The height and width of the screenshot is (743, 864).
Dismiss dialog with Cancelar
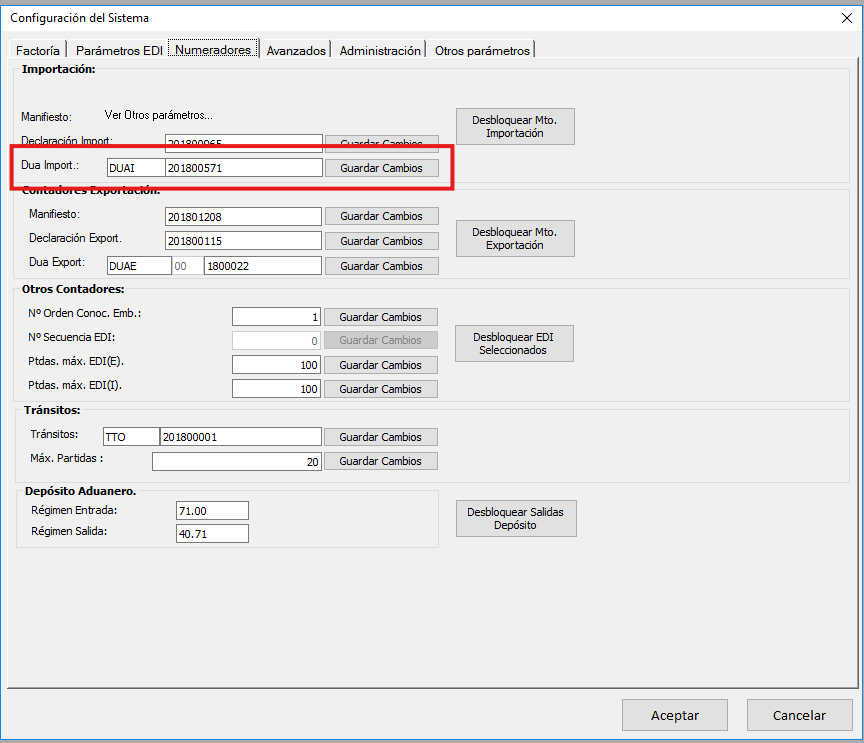tap(799, 715)
